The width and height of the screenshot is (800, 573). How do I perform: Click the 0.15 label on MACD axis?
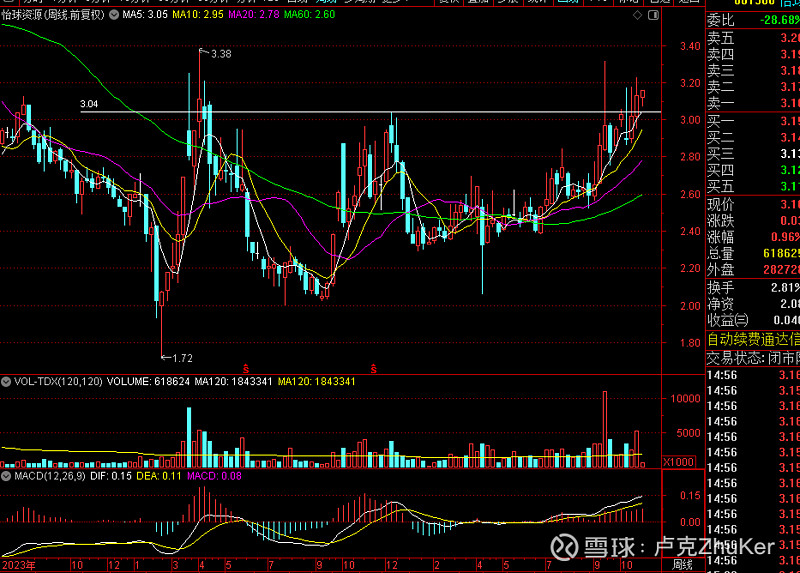[690, 496]
